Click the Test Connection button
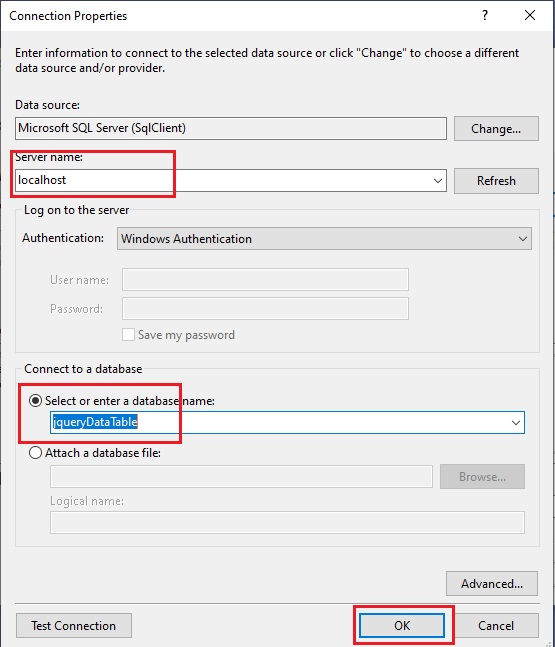This screenshot has height=647, width=555. click(74, 626)
